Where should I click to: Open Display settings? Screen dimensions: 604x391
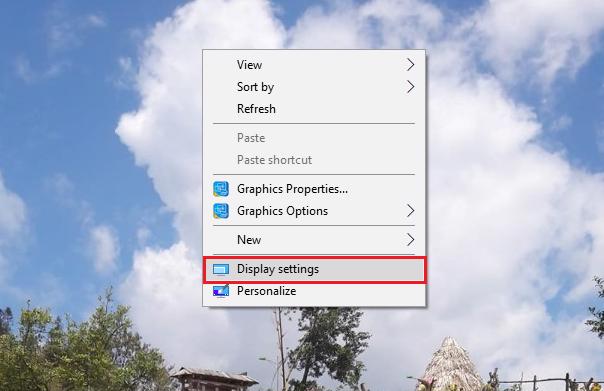(314, 269)
